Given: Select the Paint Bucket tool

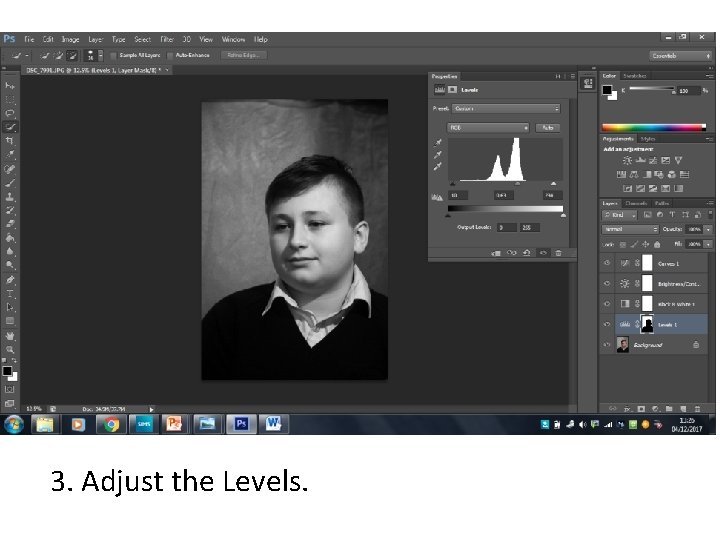Looking at the screenshot, I should (10, 238).
